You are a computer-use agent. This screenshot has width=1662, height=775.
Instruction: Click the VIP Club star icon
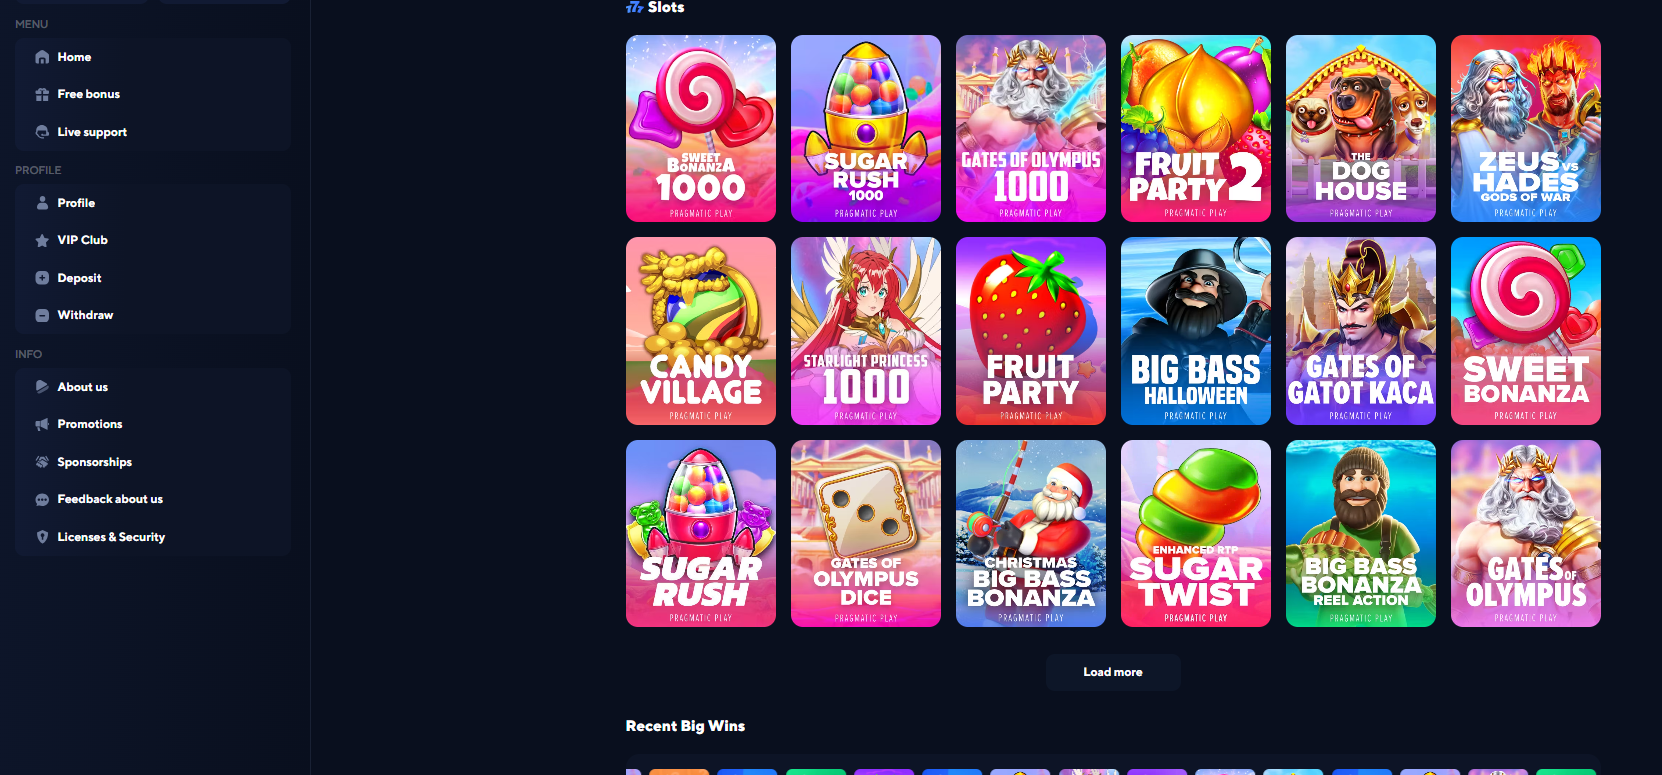coord(42,240)
